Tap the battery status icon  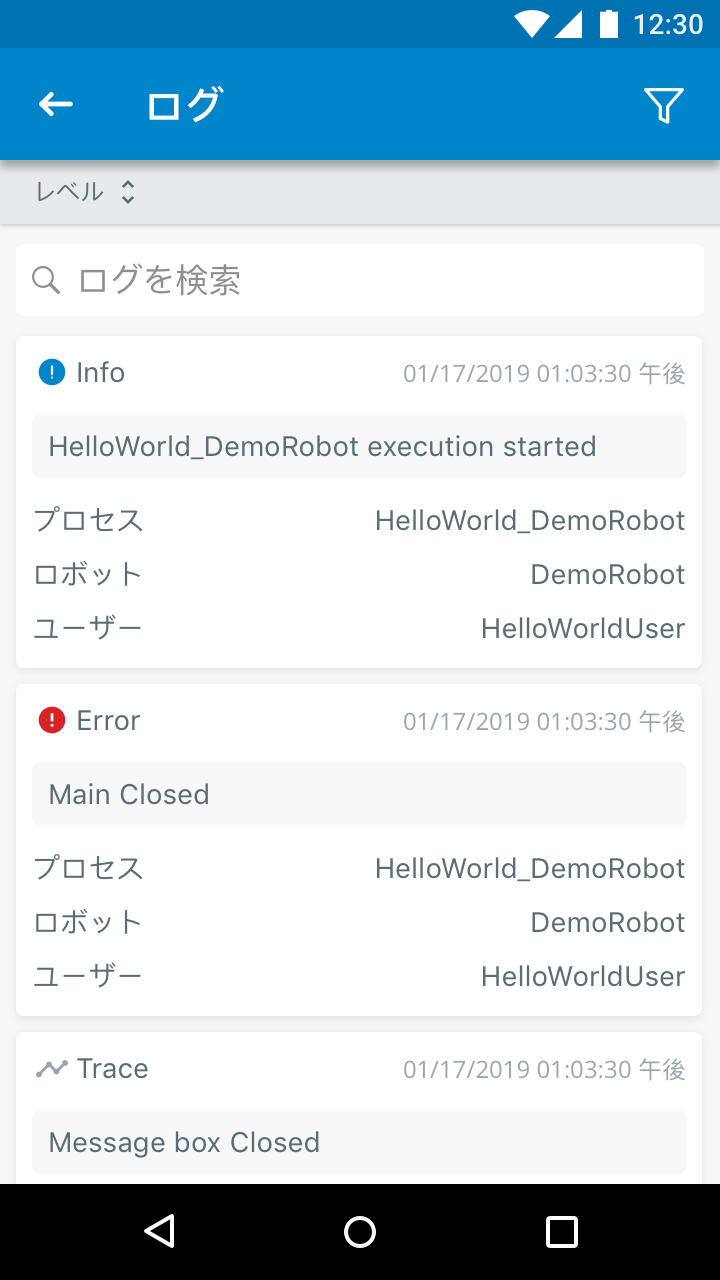608,23
